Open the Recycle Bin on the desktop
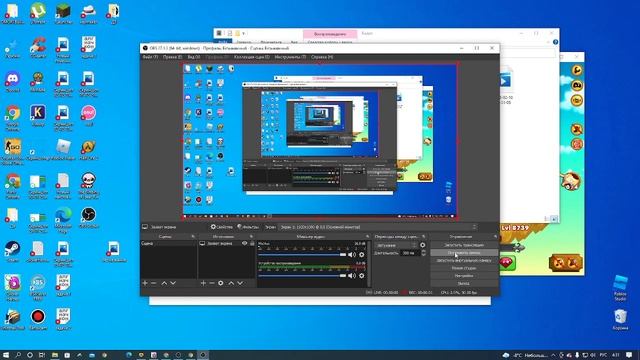640x360 pixels. [x=620, y=319]
